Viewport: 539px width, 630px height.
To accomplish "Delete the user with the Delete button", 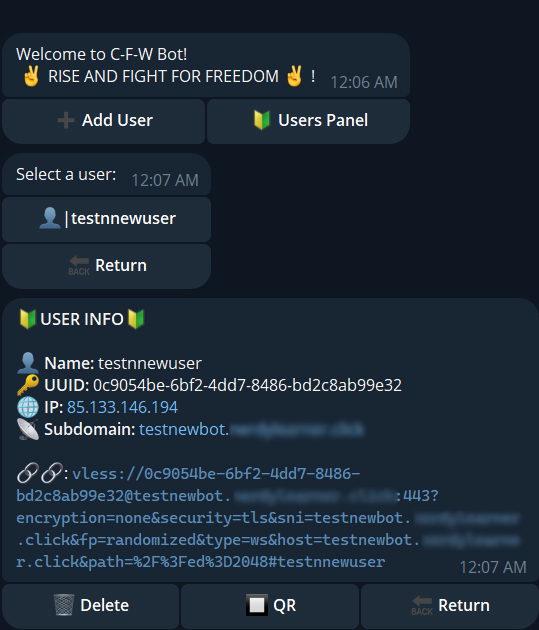I will coord(91,606).
